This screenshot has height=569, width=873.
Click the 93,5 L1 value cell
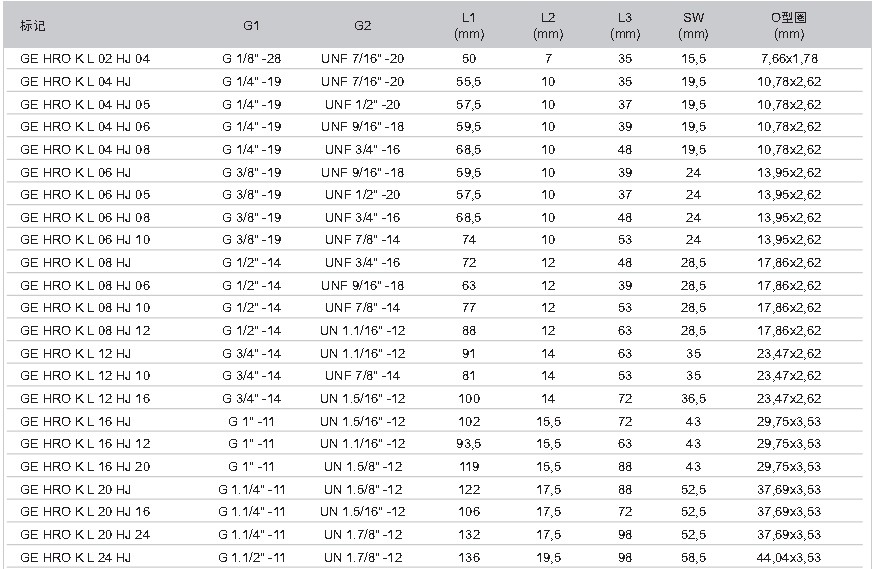click(x=469, y=444)
